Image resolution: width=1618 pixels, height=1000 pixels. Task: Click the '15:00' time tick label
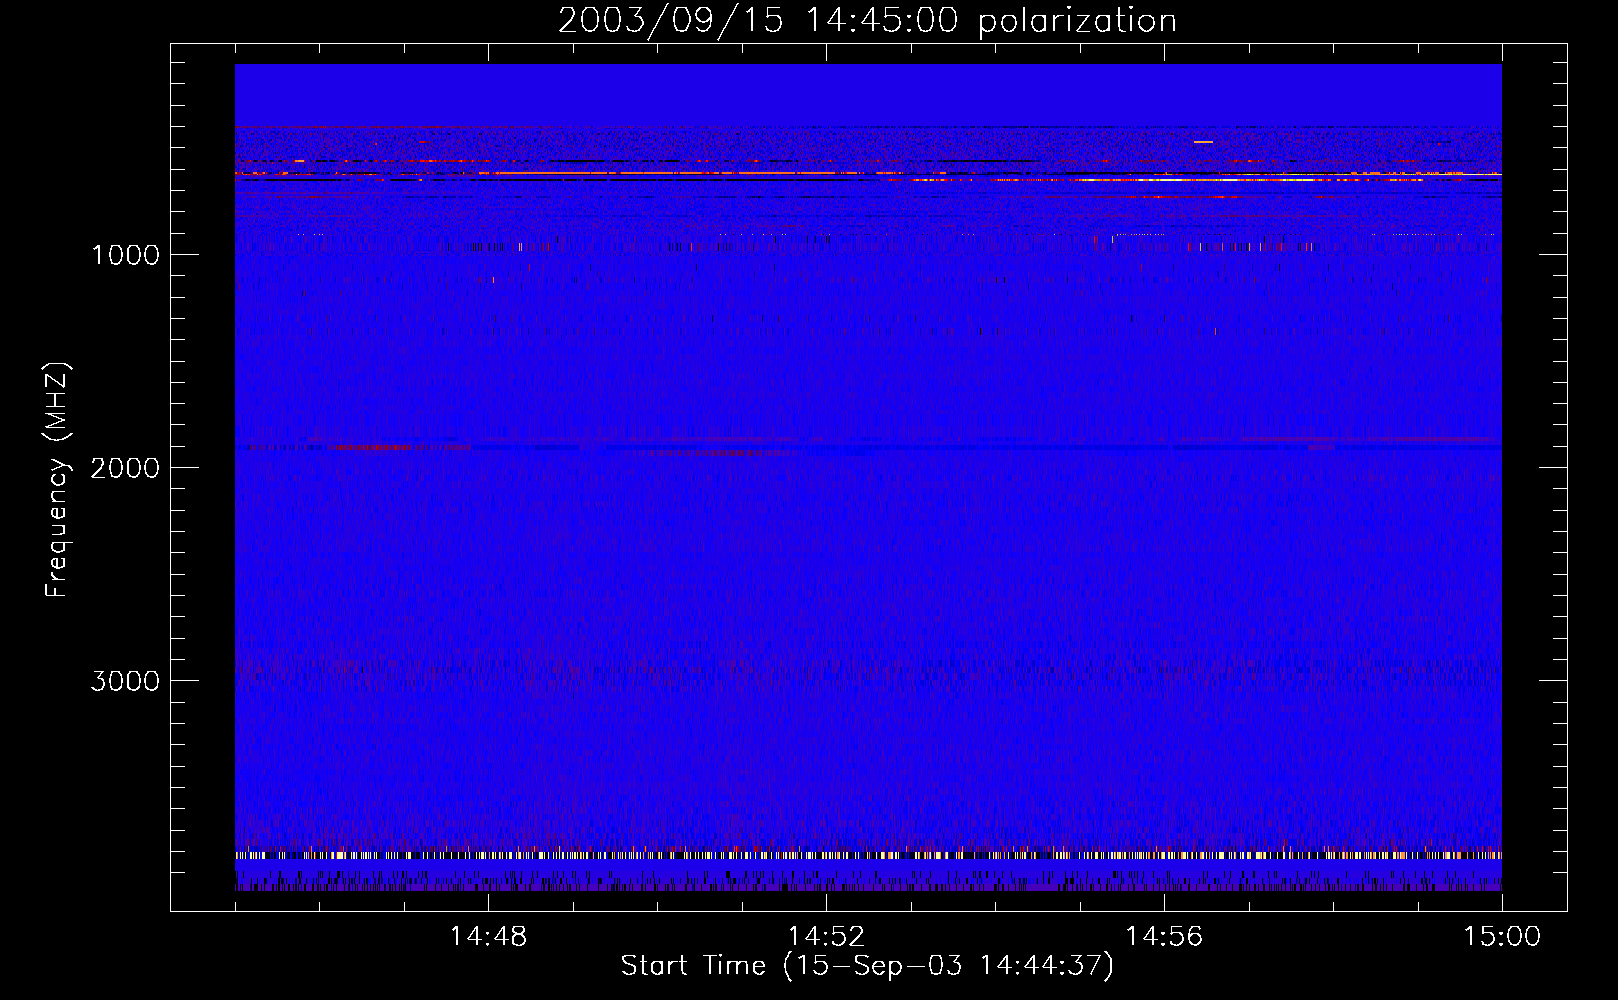(1502, 937)
